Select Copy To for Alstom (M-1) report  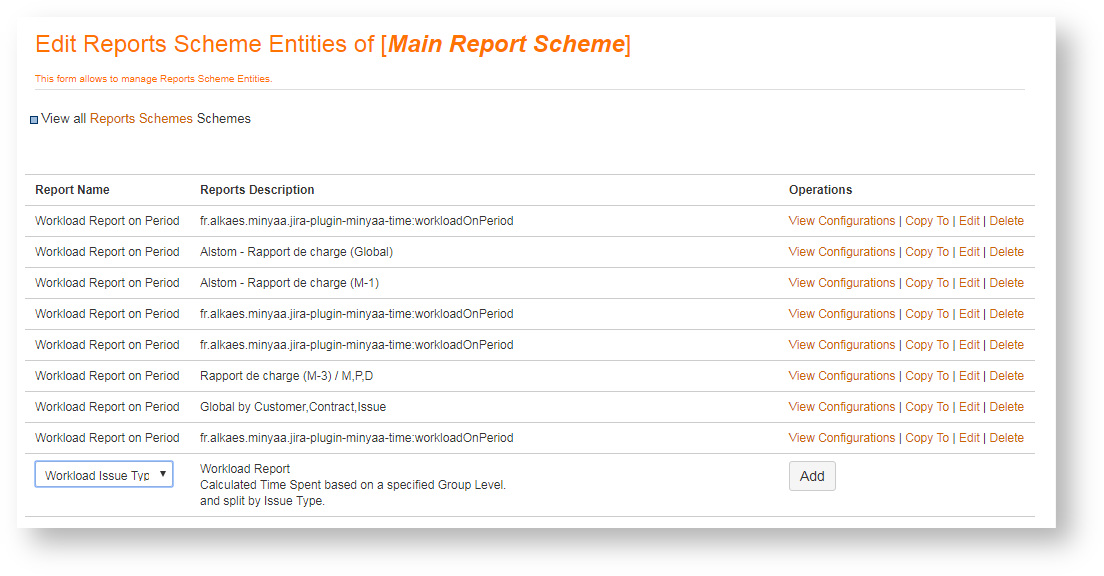(926, 283)
